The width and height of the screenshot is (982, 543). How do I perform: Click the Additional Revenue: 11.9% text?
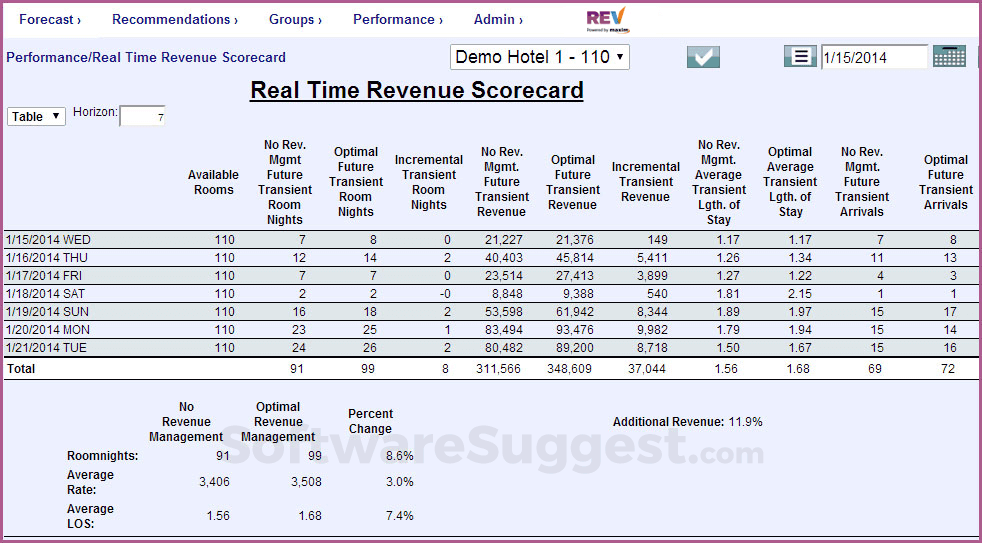[688, 422]
